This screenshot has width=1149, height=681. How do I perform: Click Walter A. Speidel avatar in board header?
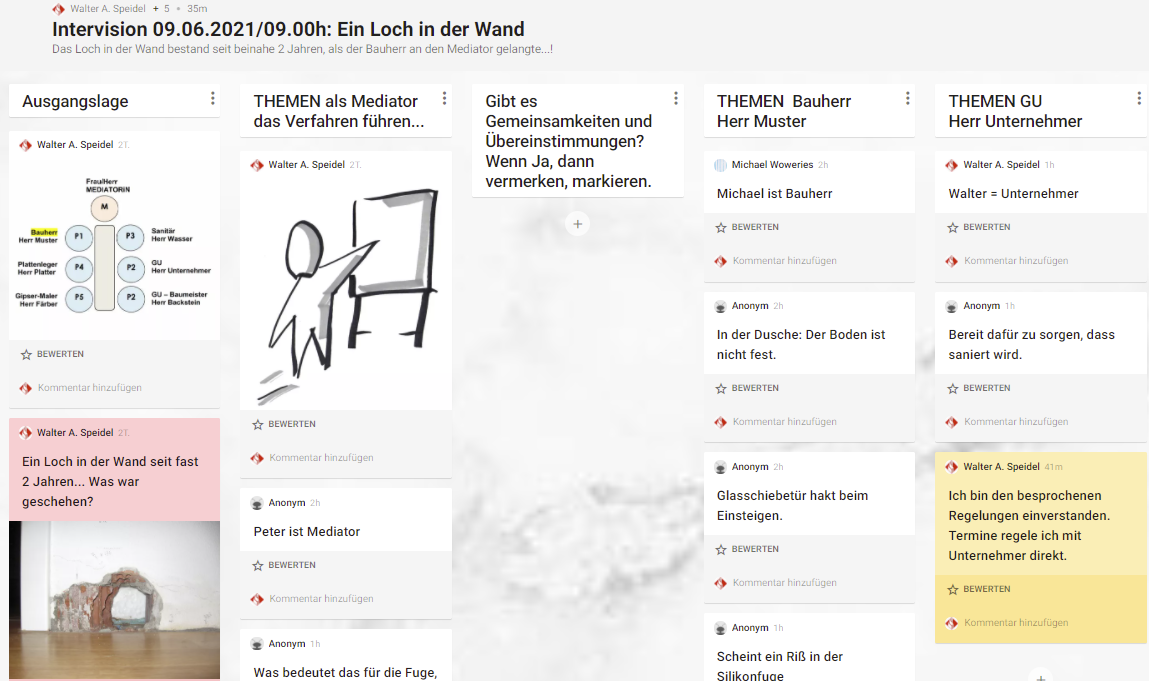(x=59, y=9)
